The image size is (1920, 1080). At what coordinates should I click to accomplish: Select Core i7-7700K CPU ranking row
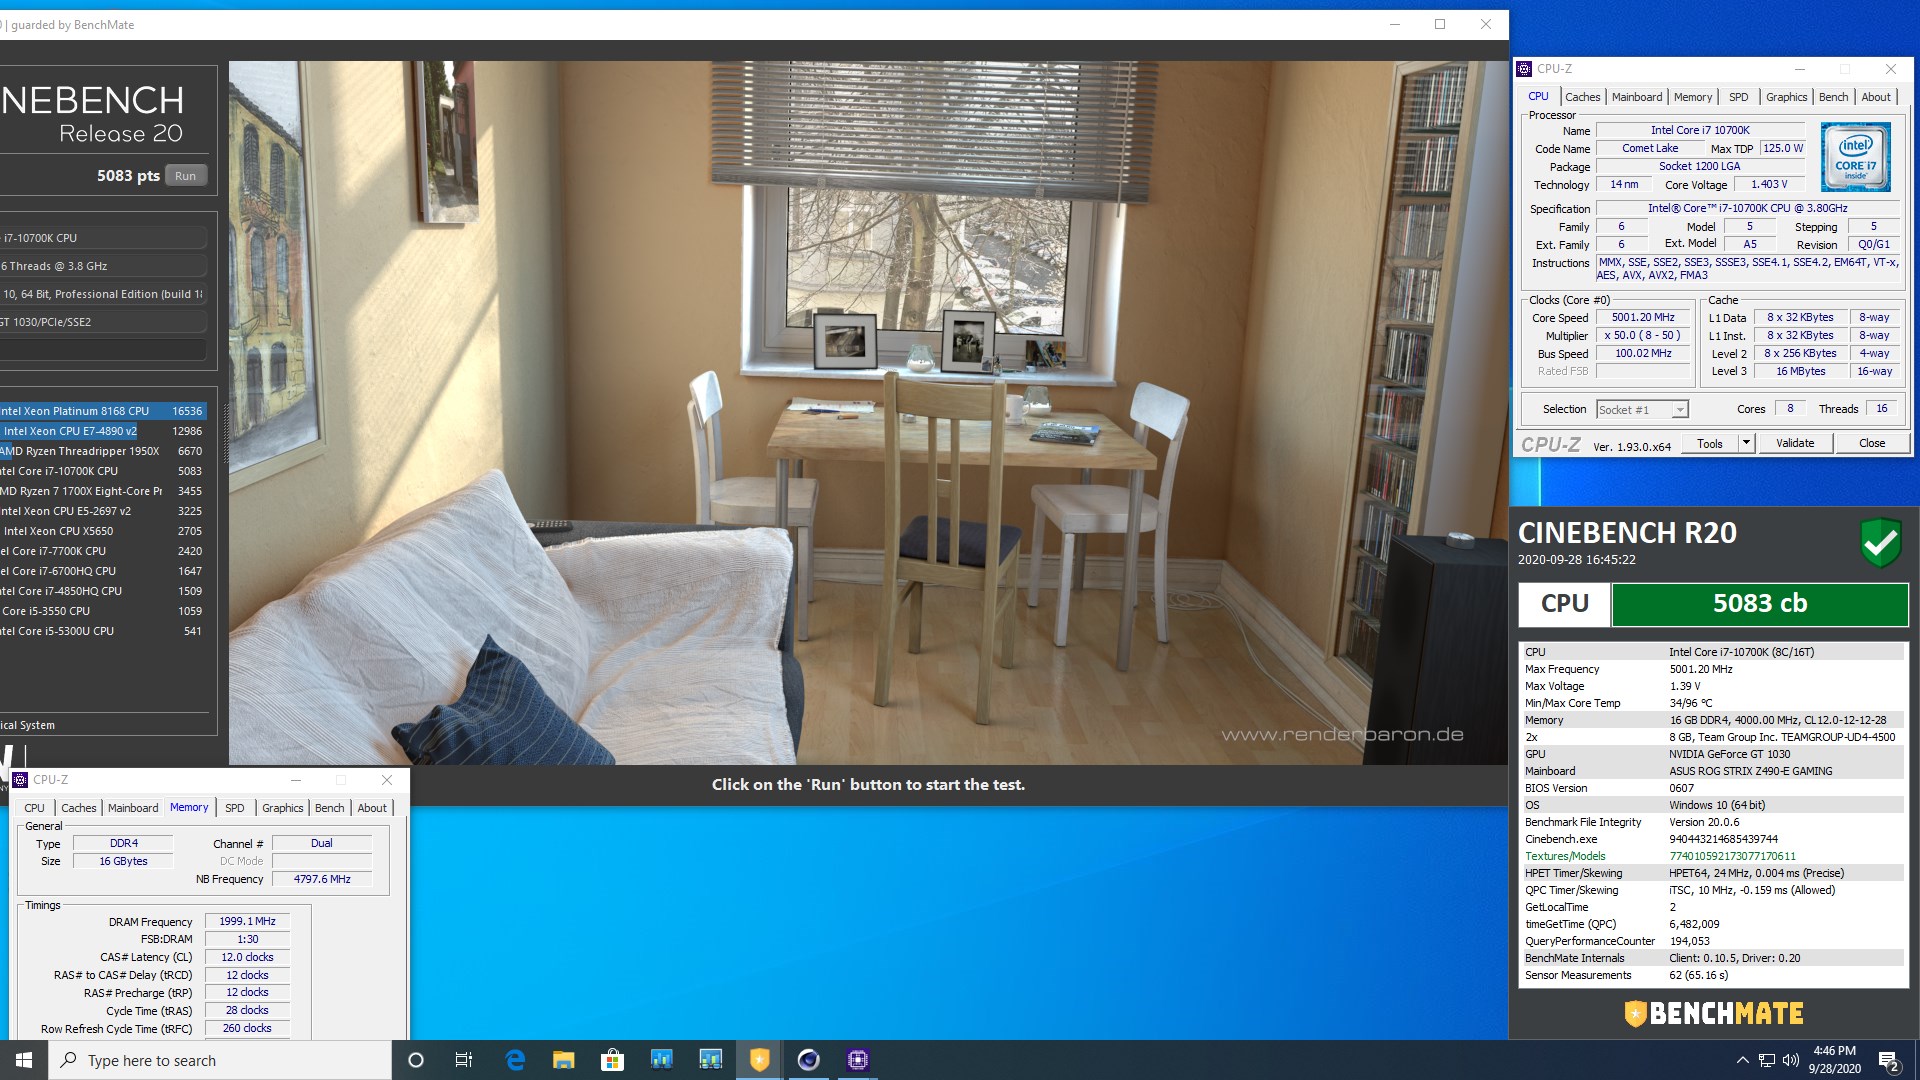click(x=103, y=551)
